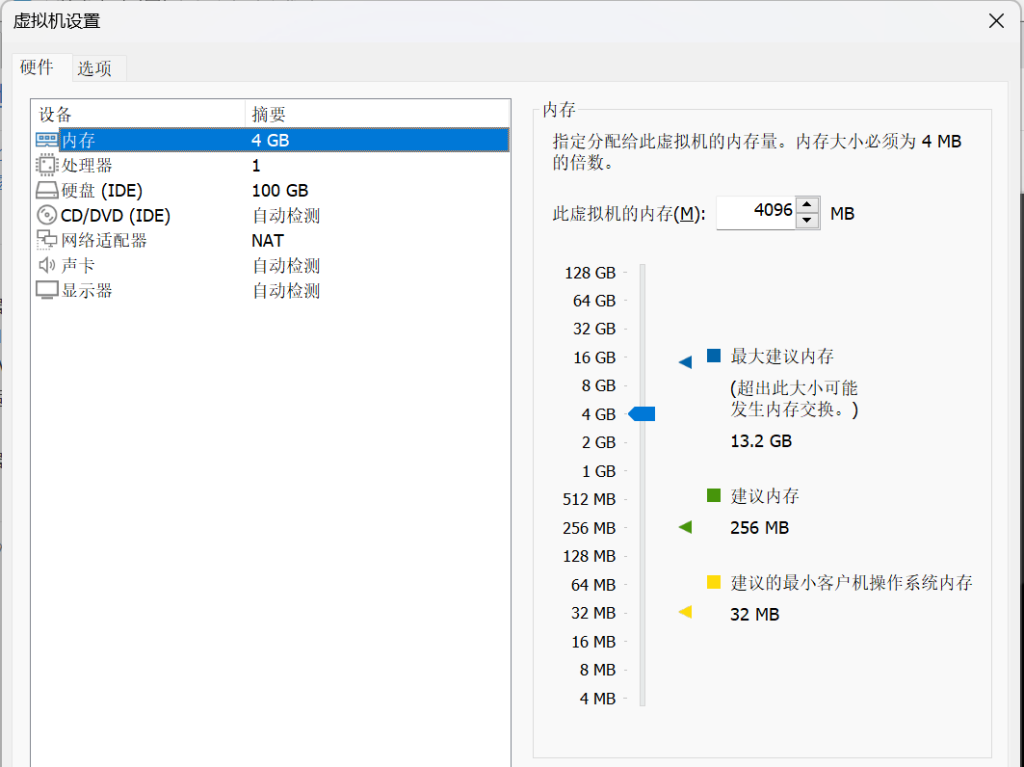Click the 13.2 GB maximum memory value
Image resolution: width=1024 pixels, height=767 pixels.
[x=761, y=441]
